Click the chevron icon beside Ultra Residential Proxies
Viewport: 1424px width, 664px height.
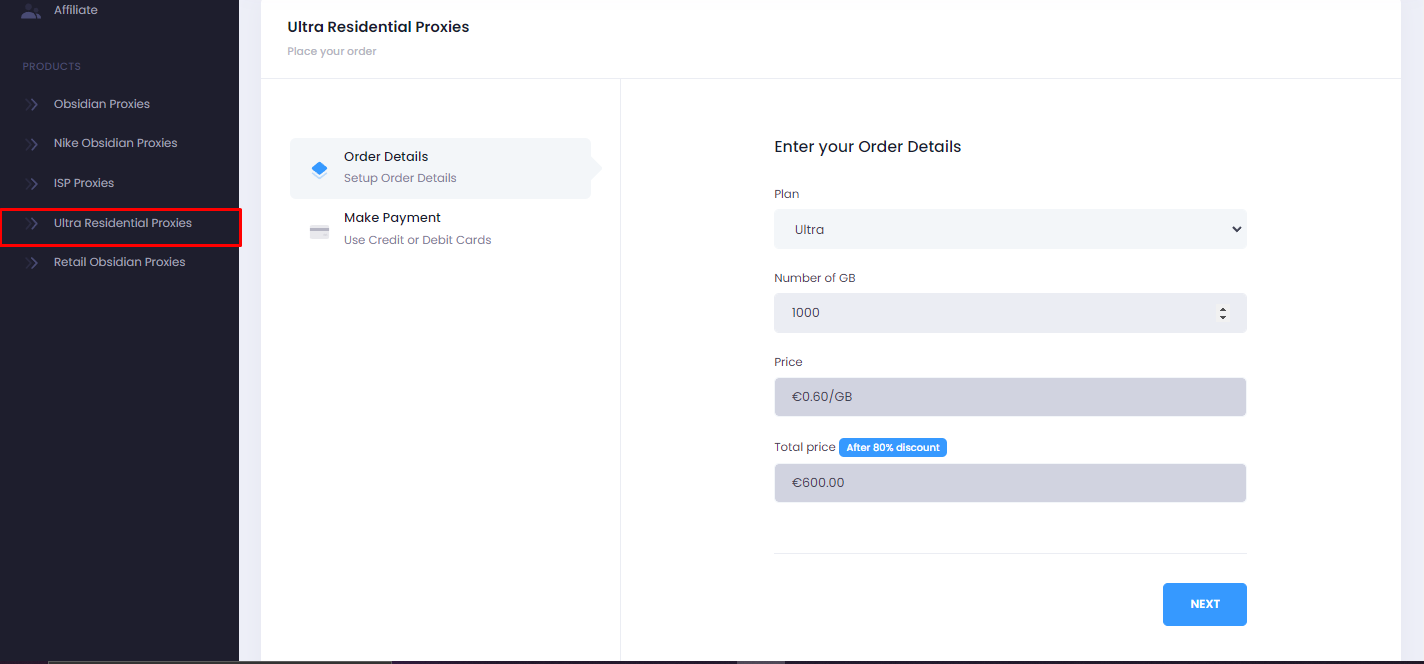pyautogui.click(x=32, y=223)
